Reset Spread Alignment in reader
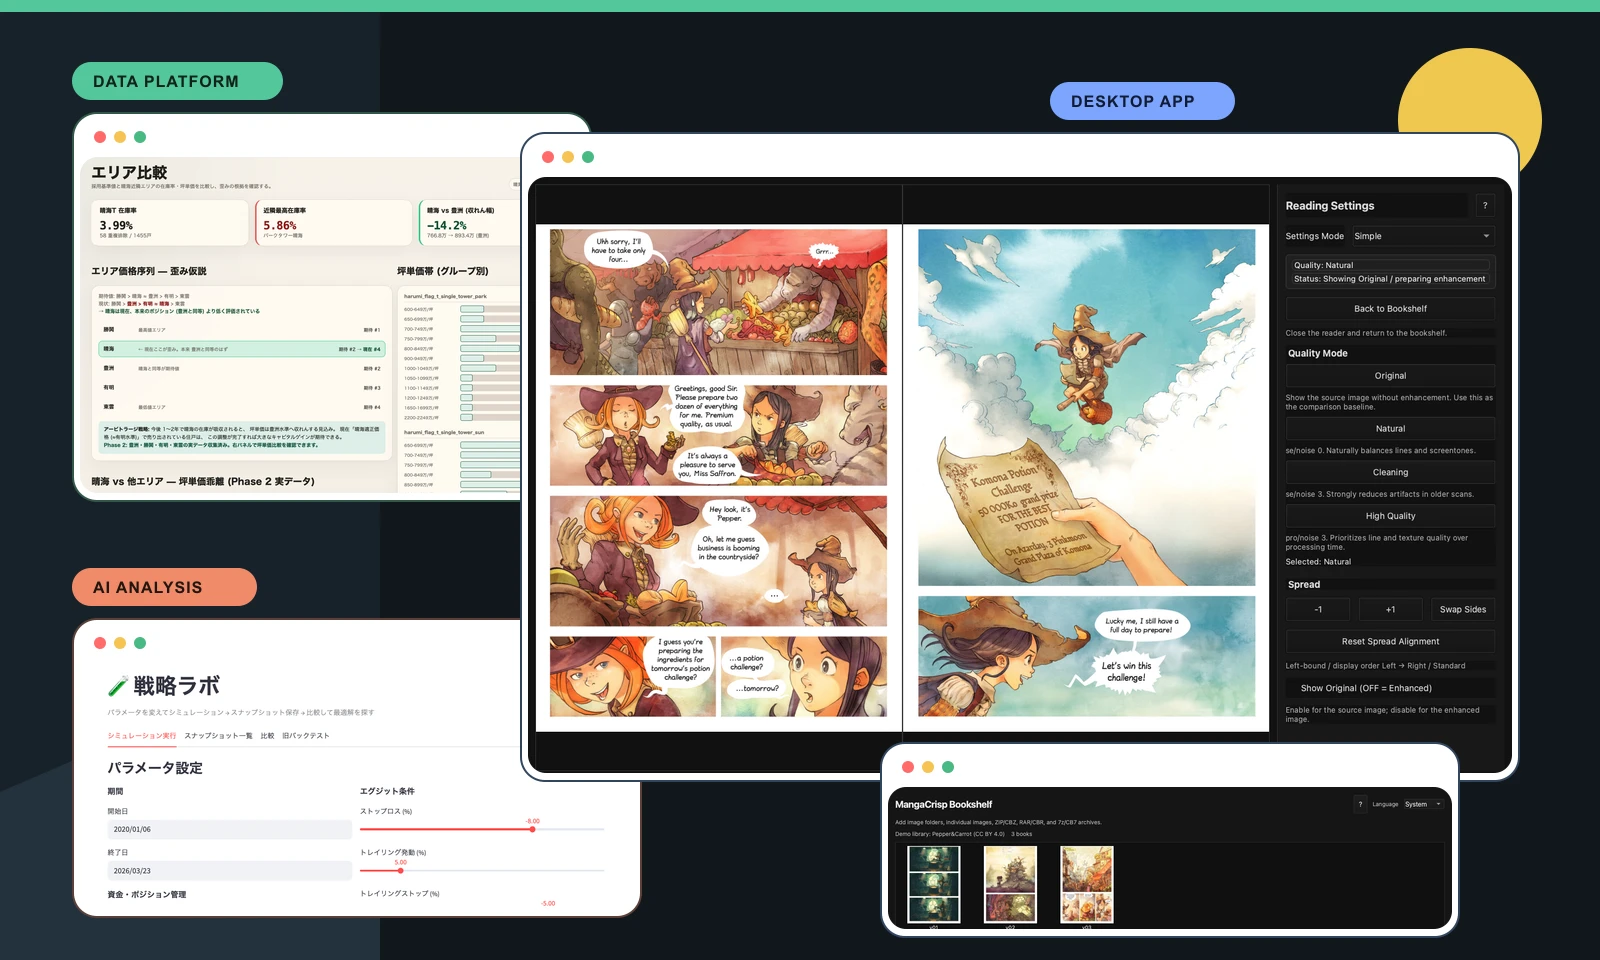 coord(1390,641)
